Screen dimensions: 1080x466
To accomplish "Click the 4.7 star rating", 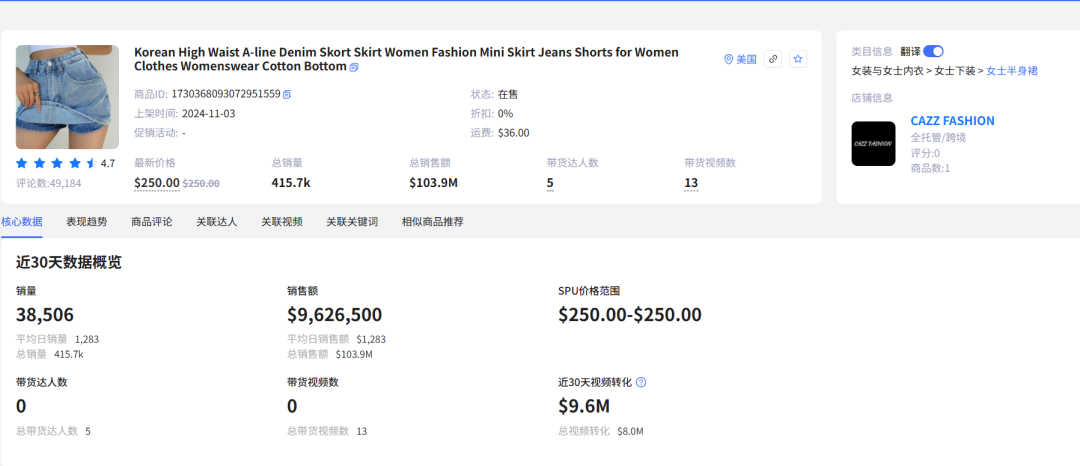I will click(x=65, y=164).
